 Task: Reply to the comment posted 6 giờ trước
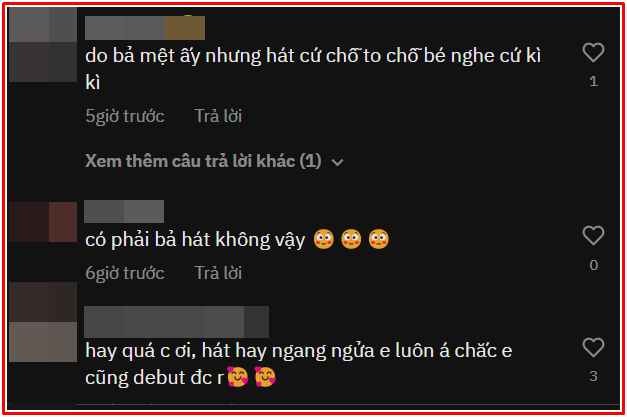tap(218, 273)
